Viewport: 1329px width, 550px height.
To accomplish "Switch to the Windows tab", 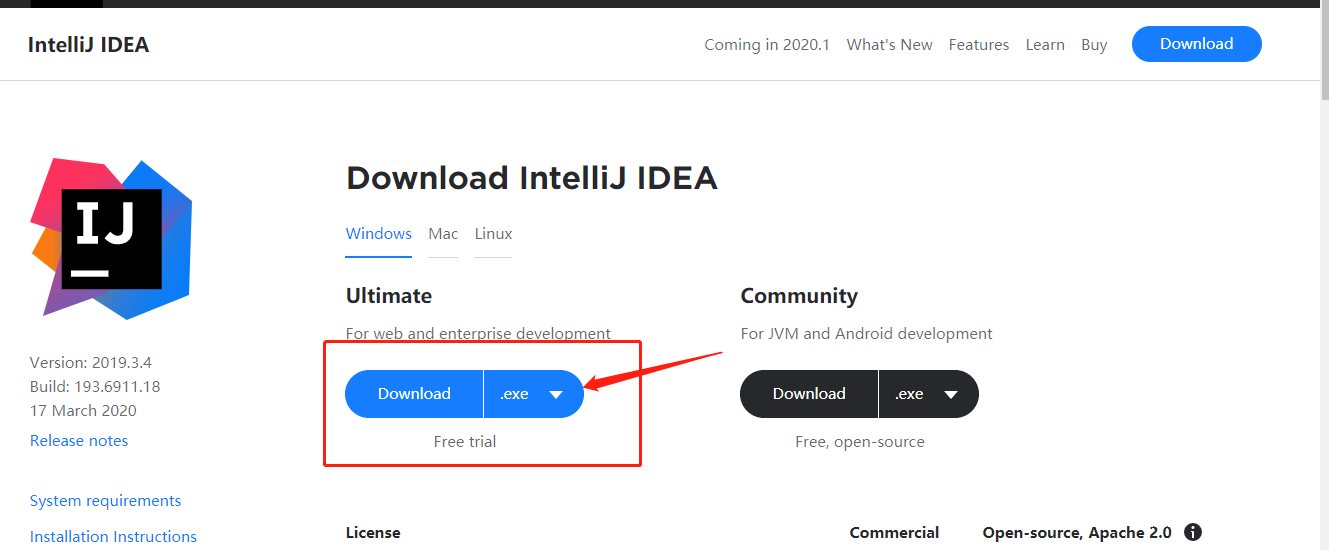I will [379, 234].
